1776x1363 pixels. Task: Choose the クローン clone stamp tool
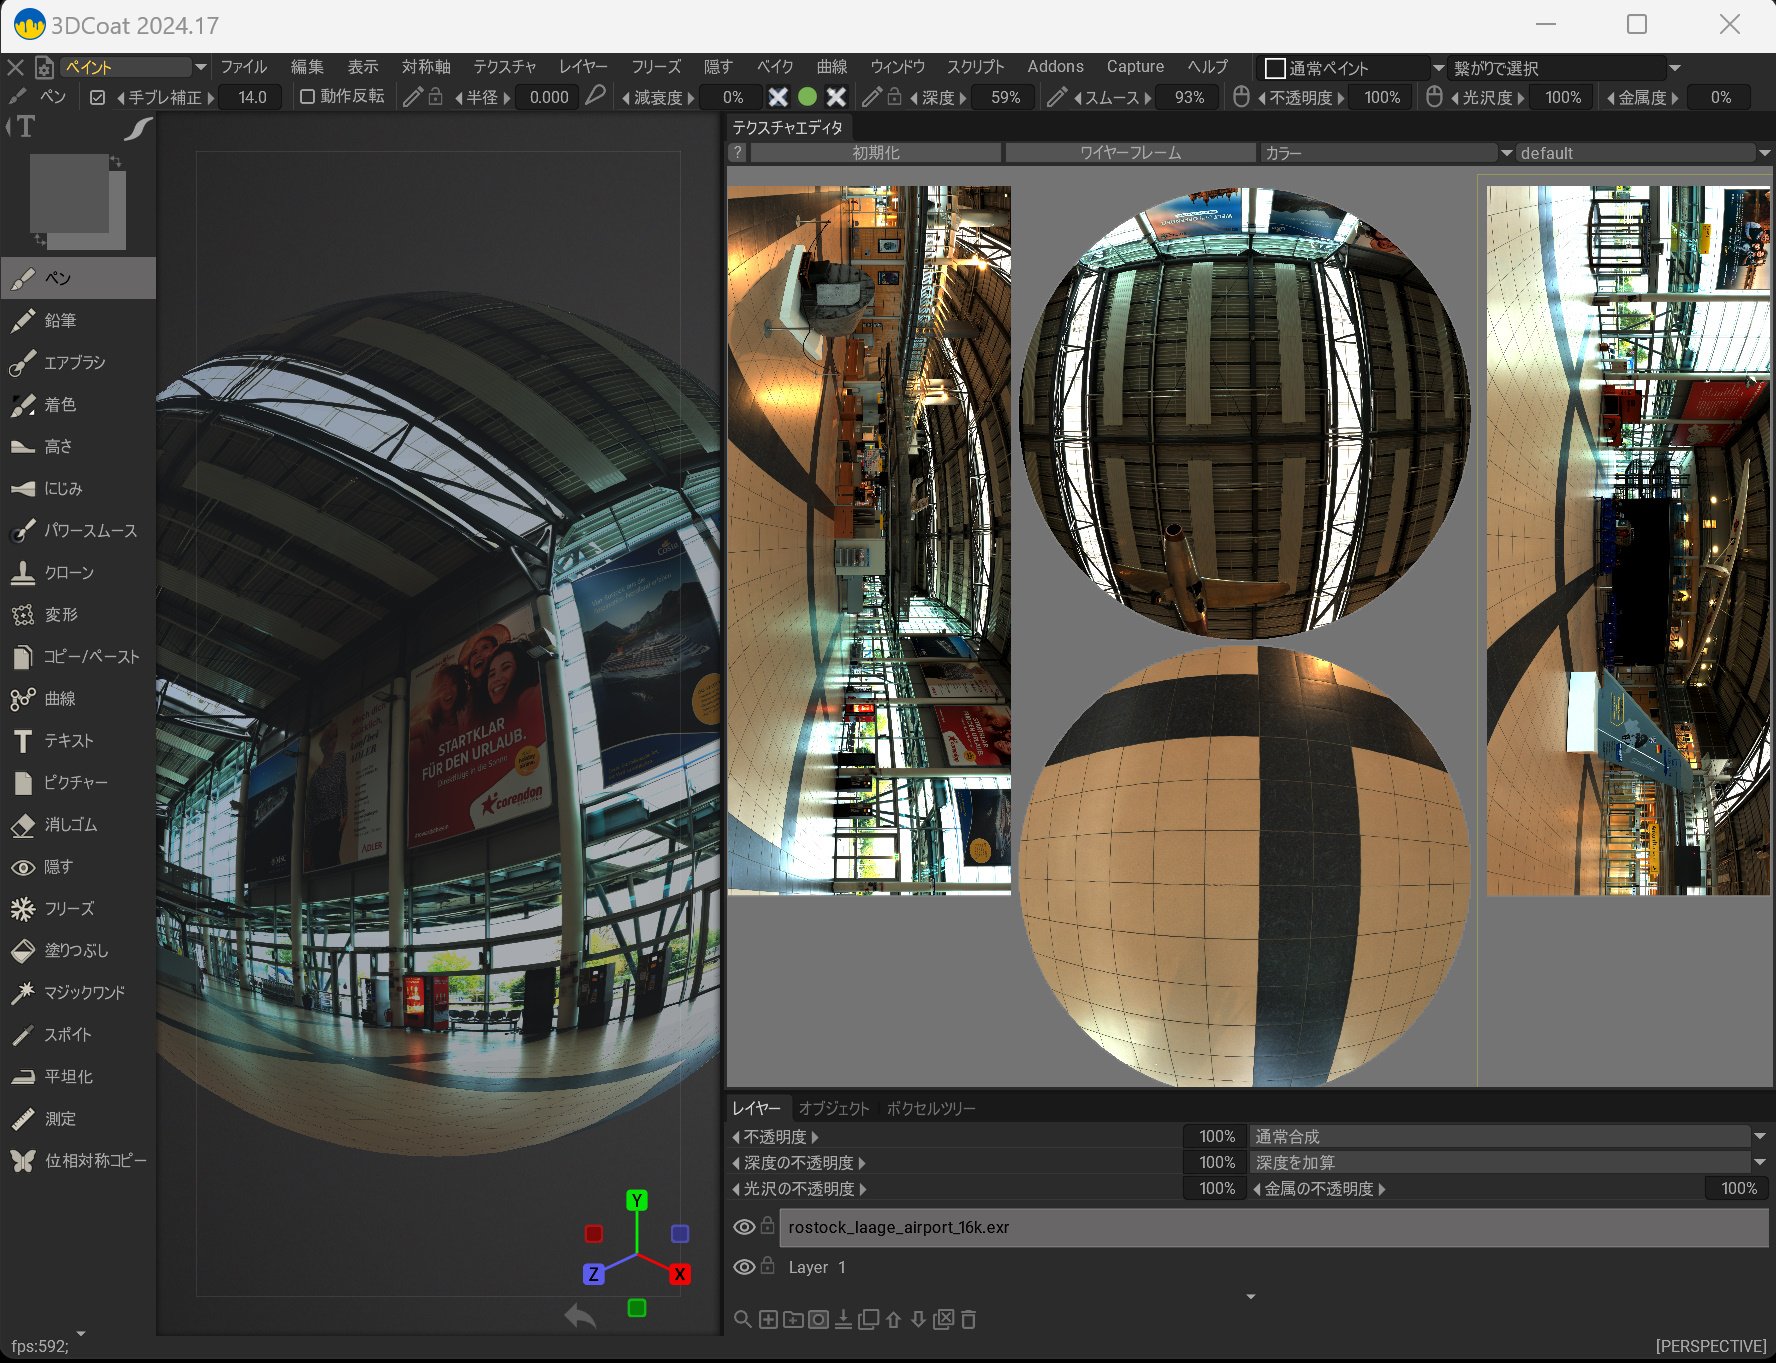coord(68,573)
